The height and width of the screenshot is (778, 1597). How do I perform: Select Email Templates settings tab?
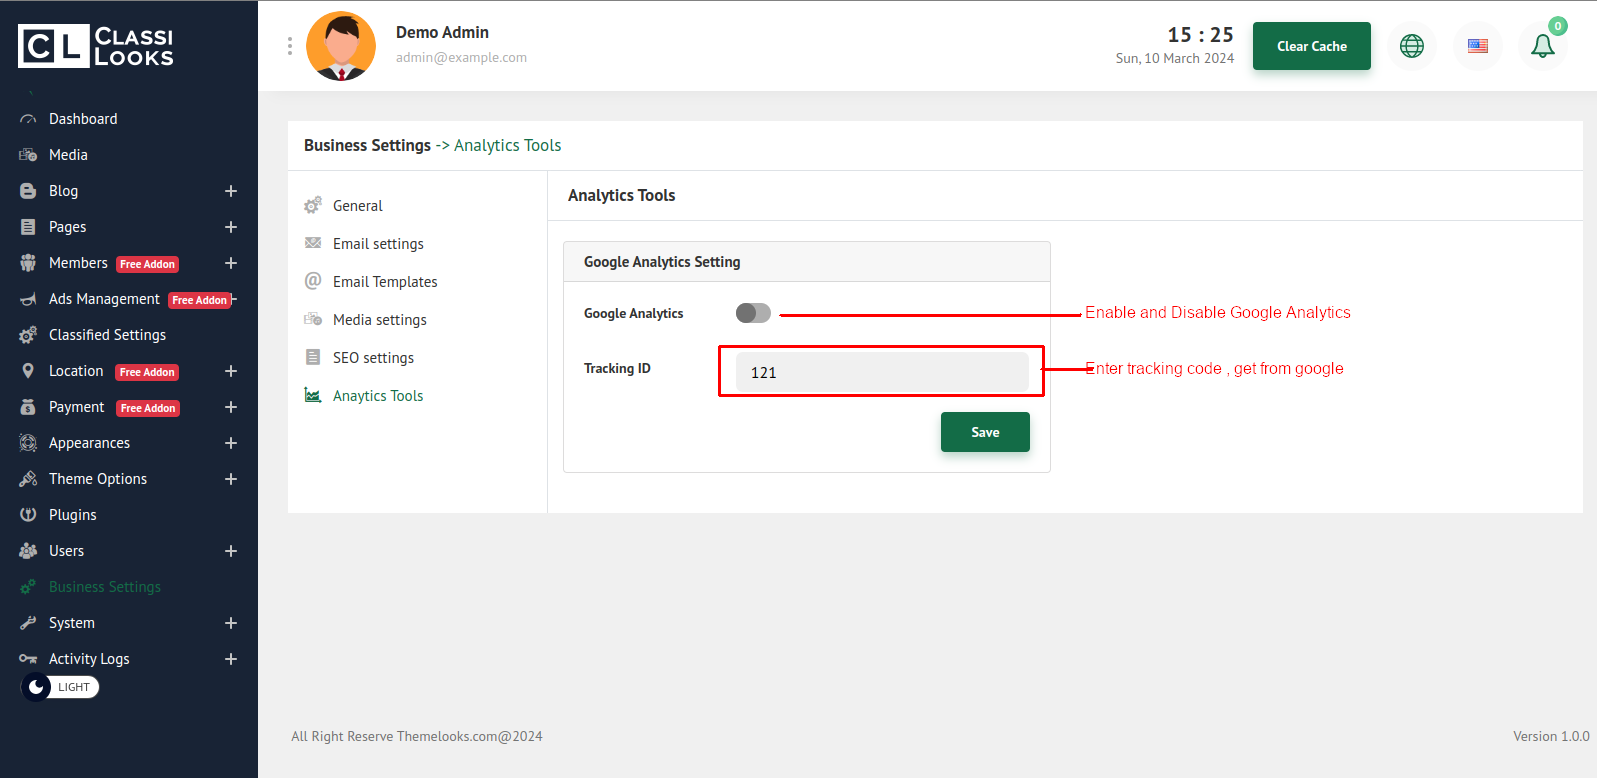(385, 282)
